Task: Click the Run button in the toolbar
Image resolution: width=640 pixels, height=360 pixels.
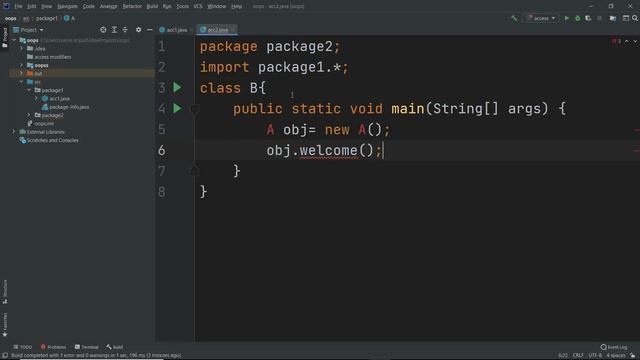Action: point(567,18)
